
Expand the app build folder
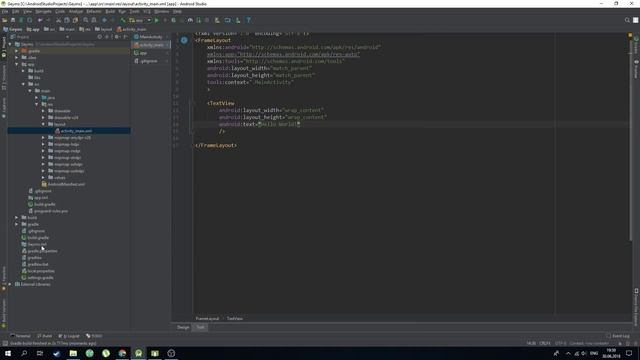(23, 71)
